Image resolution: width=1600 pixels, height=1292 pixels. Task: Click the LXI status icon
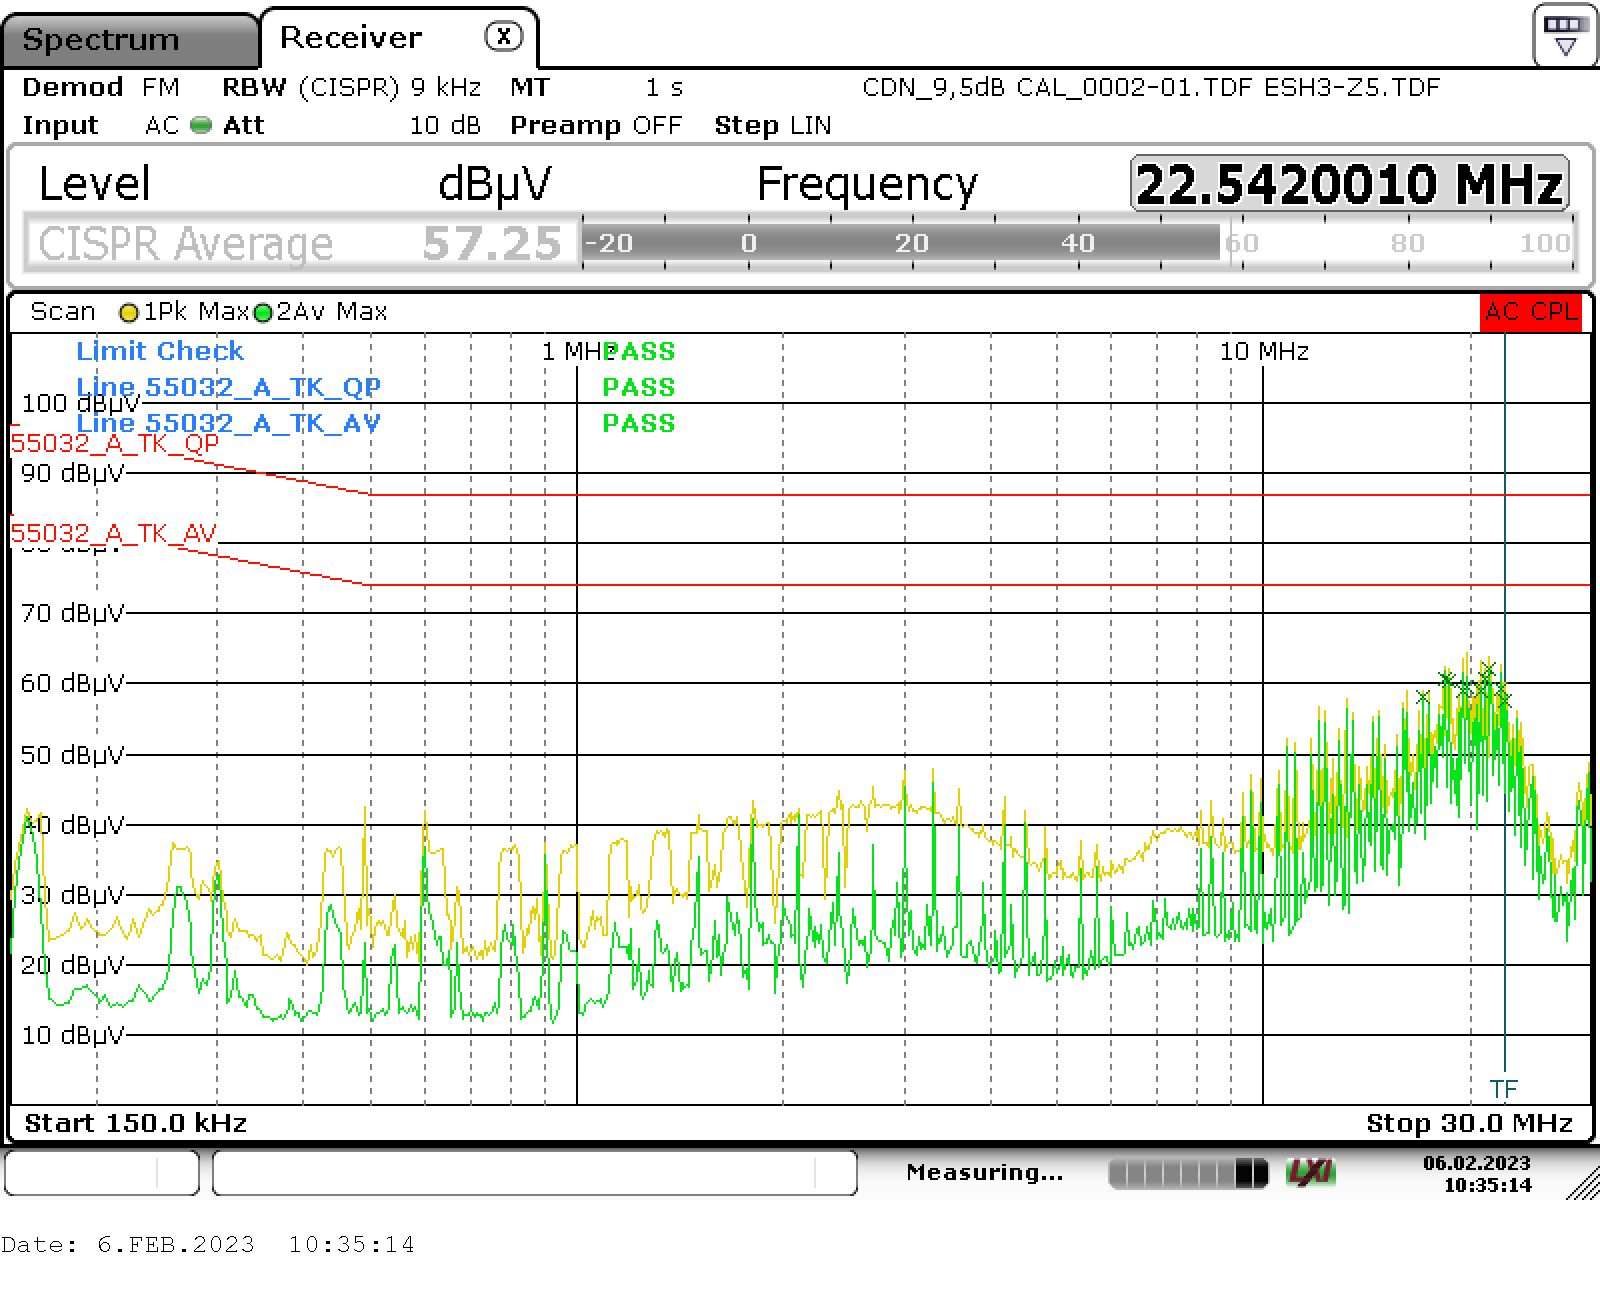[1311, 1172]
